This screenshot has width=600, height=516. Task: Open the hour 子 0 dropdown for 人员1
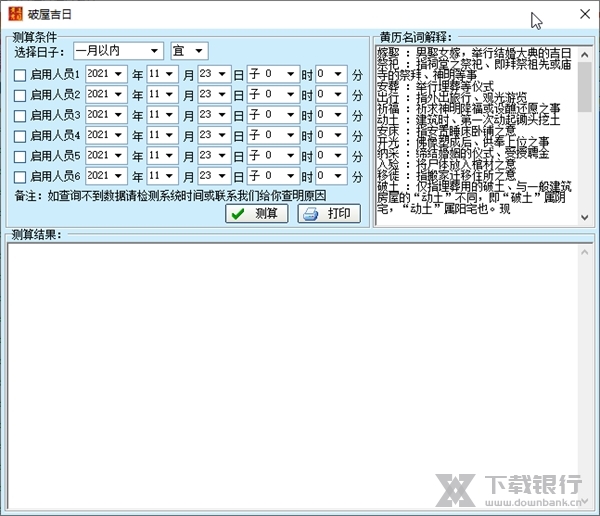(x=273, y=74)
